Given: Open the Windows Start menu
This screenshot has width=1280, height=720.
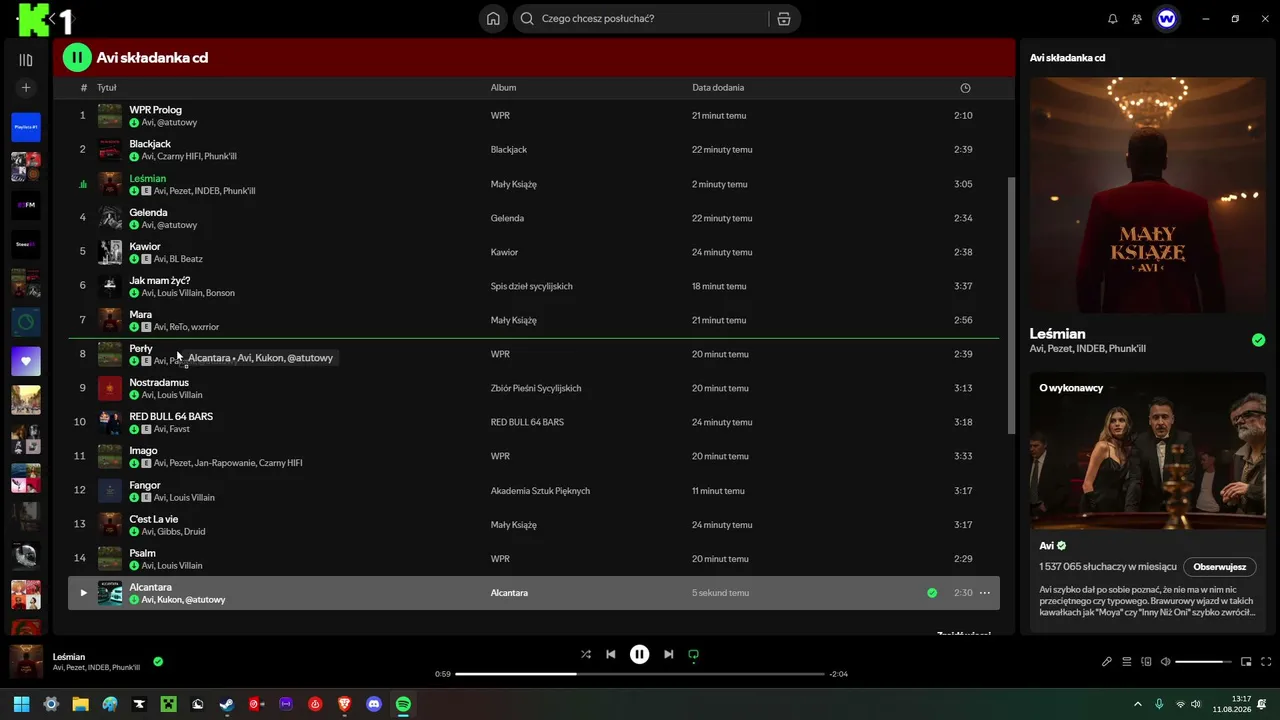Looking at the screenshot, I should (x=21, y=704).
